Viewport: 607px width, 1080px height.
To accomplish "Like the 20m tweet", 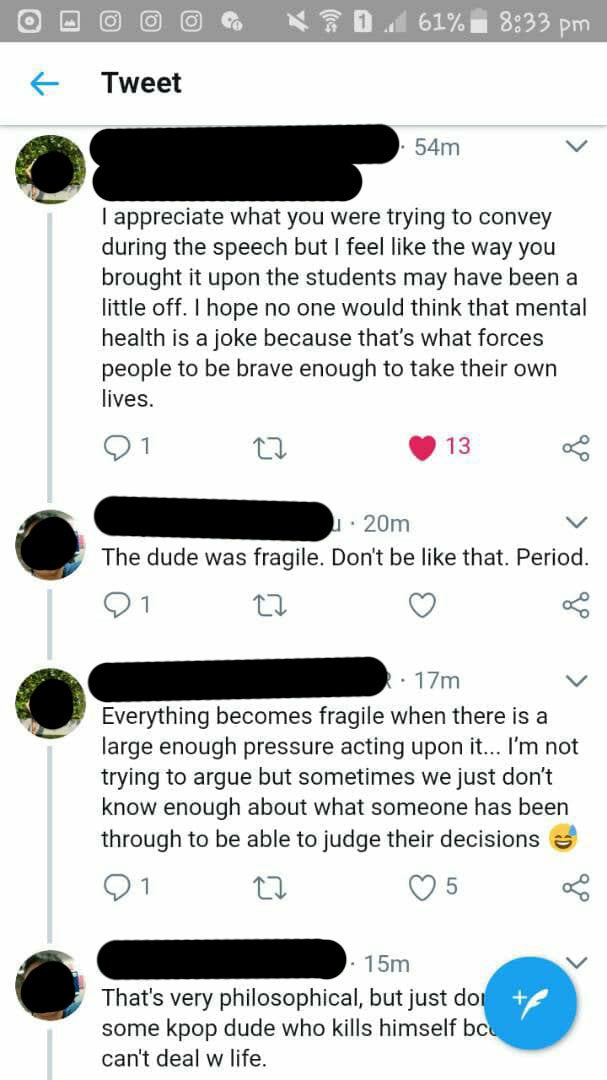I will pyautogui.click(x=423, y=604).
